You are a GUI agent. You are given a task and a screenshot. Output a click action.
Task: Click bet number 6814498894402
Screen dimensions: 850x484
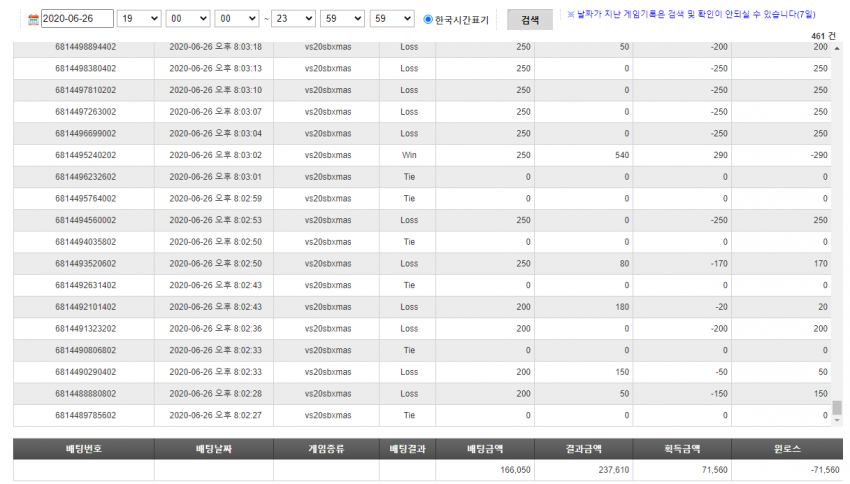86,47
